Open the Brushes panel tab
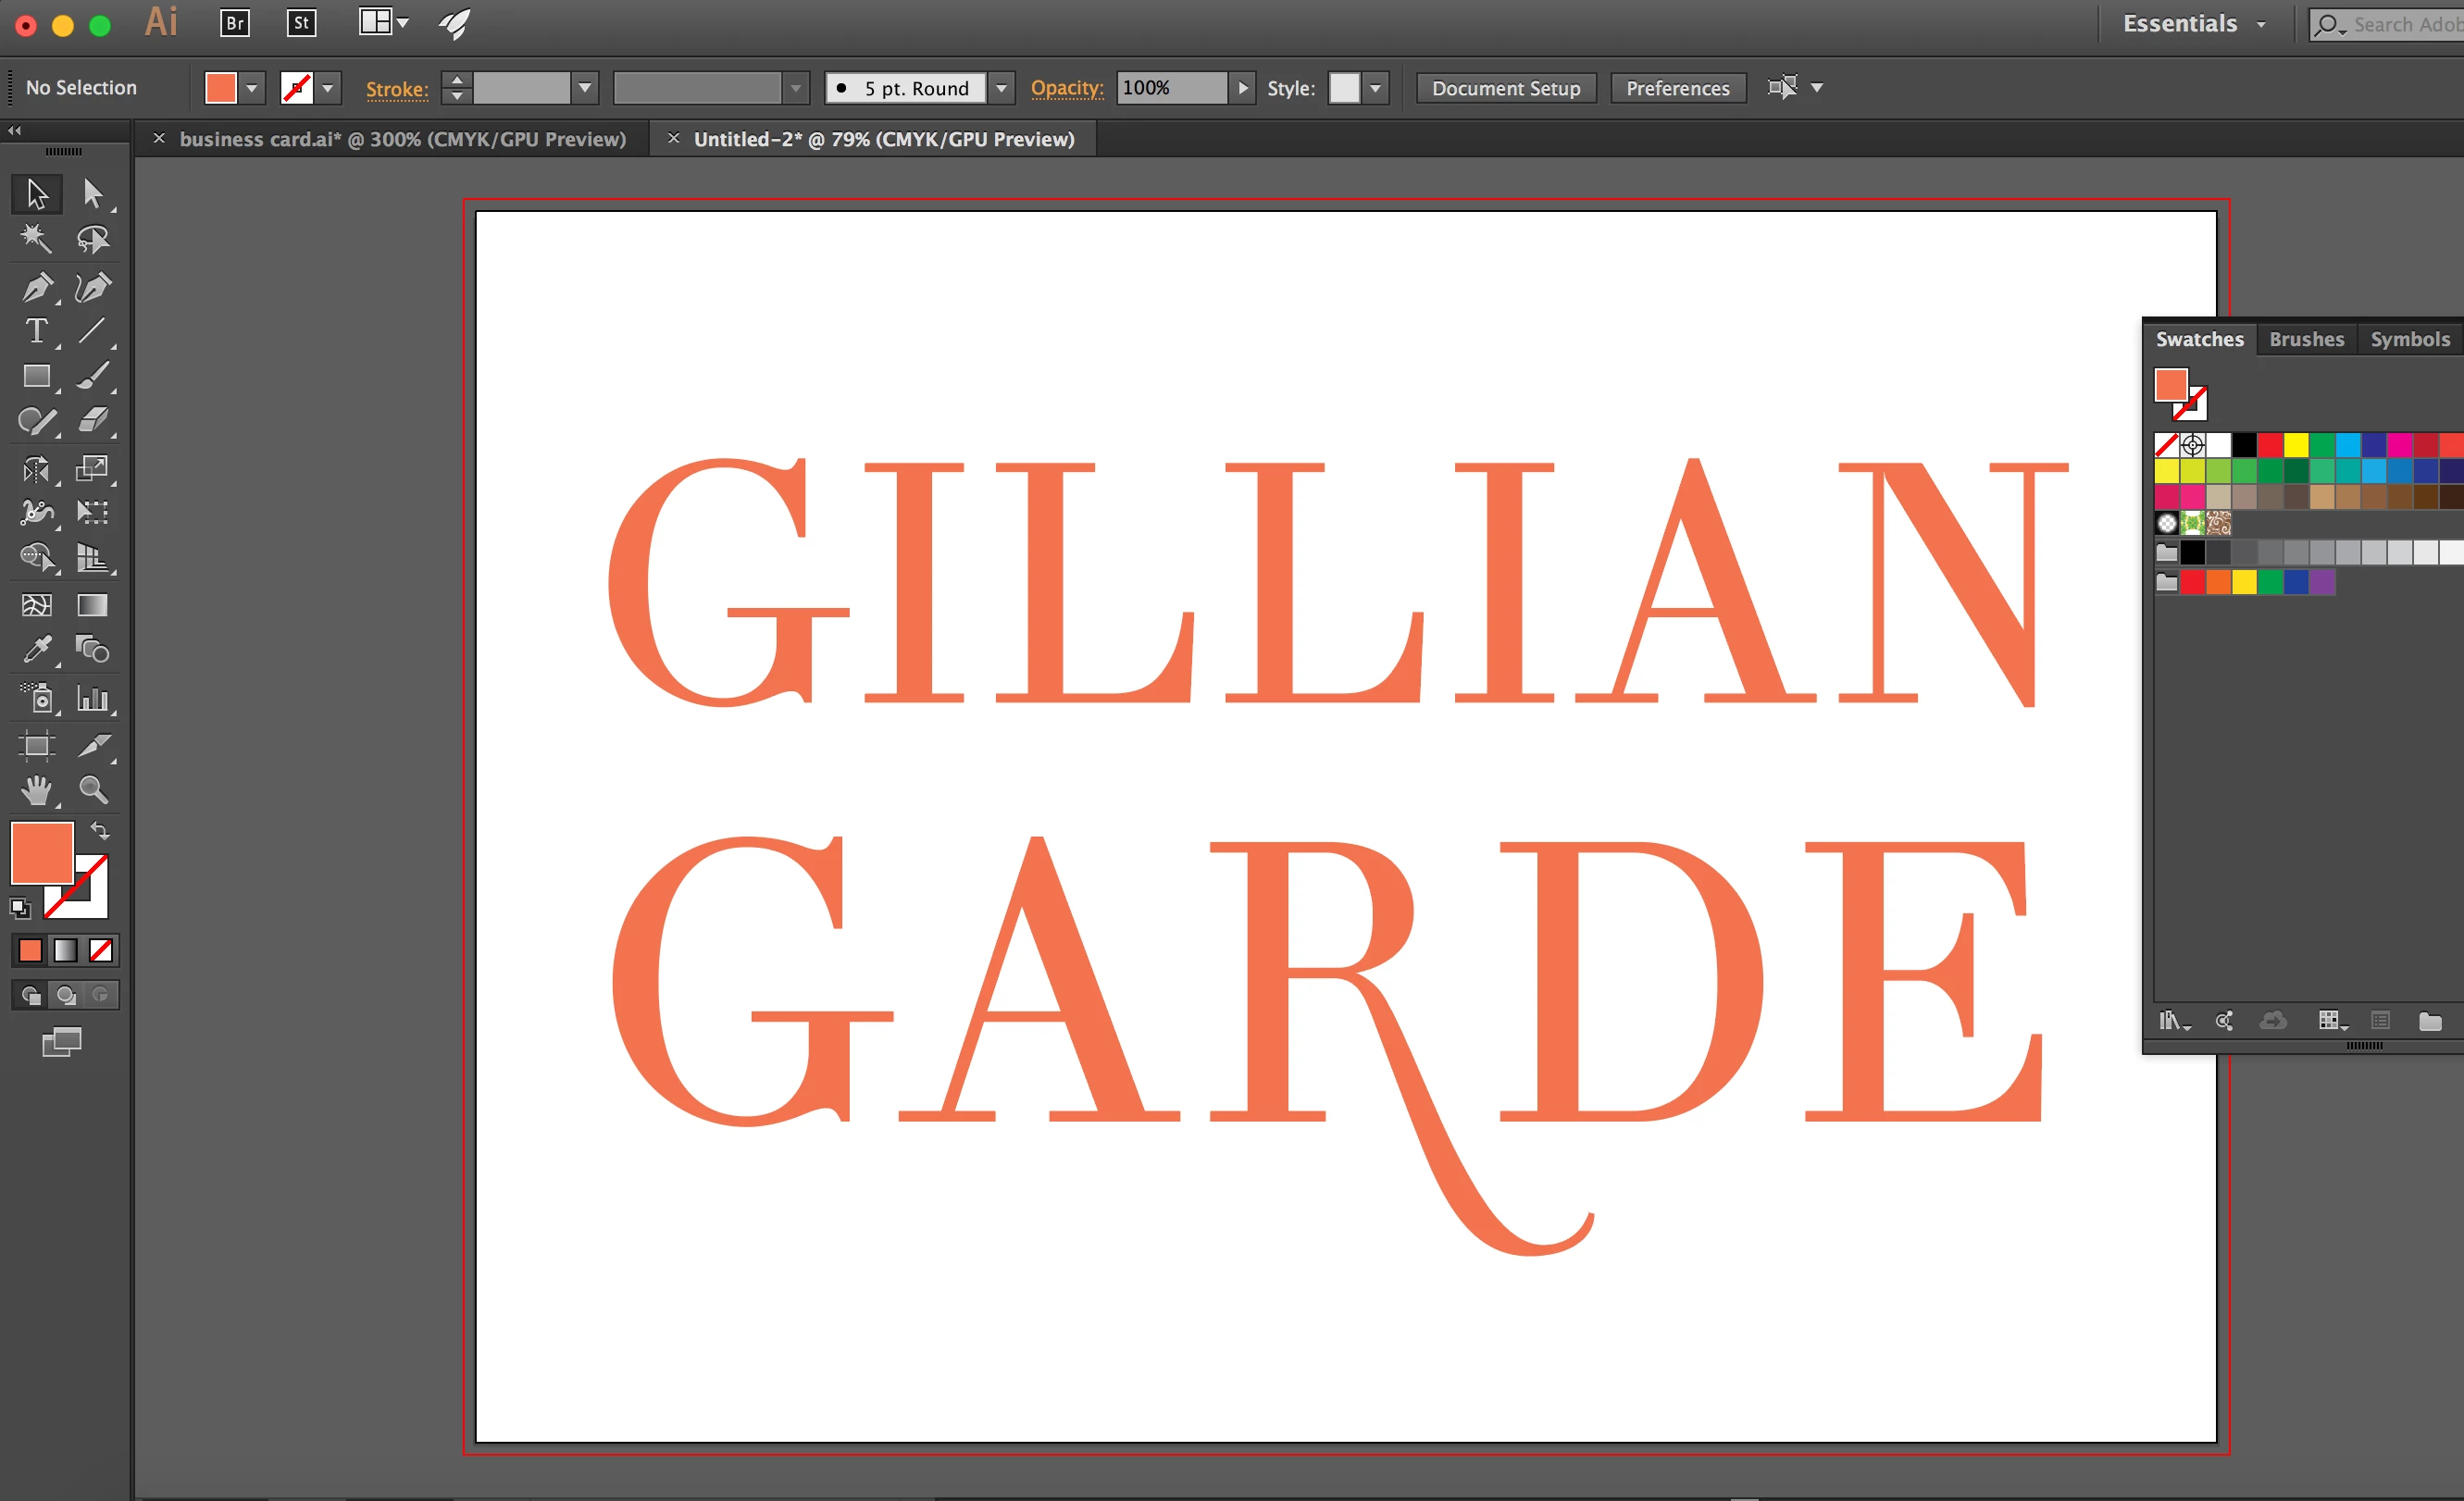This screenshot has width=2464, height=1501. [x=2305, y=339]
